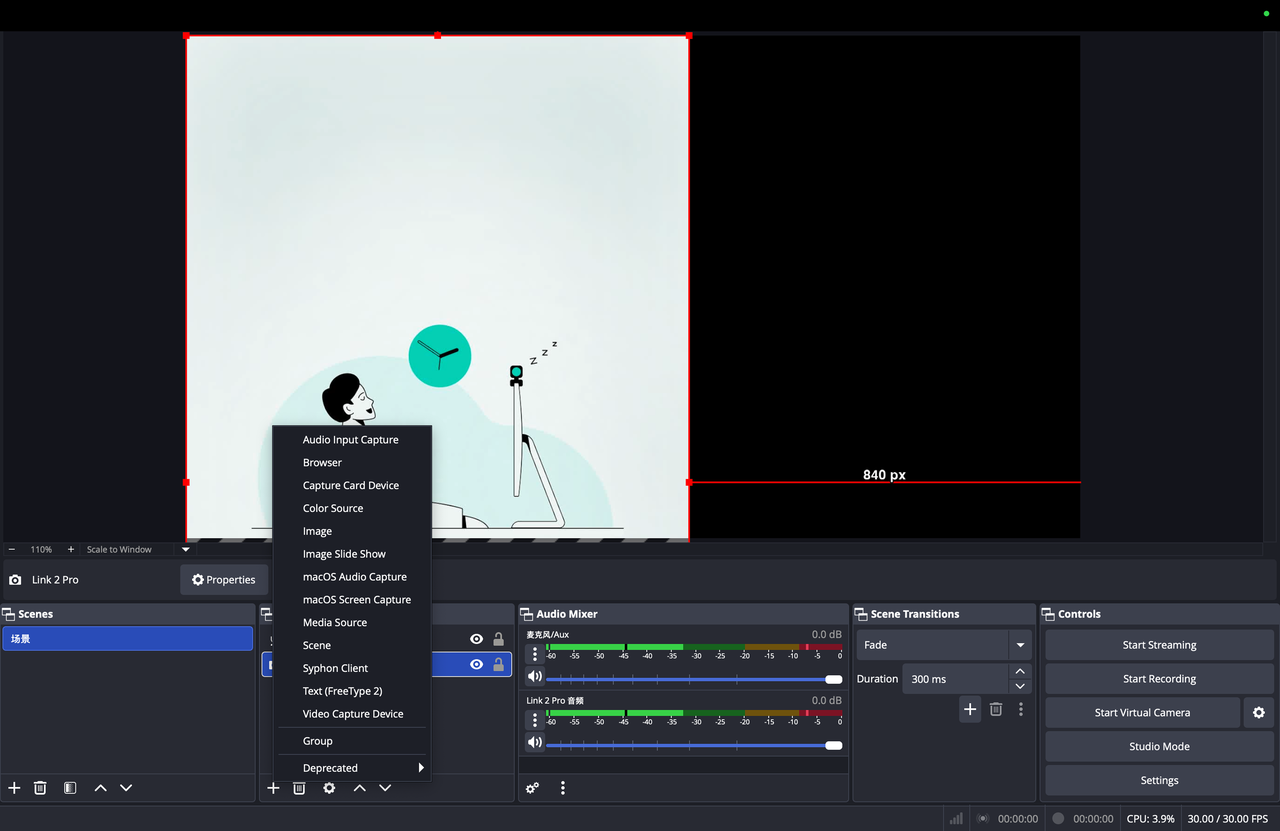The image size is (1280, 831).
Task: Toggle visibility of the selected source
Action: 476,664
